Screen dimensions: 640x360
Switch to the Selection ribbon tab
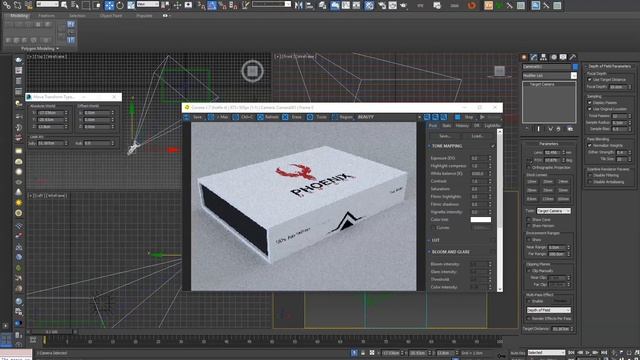click(77, 16)
